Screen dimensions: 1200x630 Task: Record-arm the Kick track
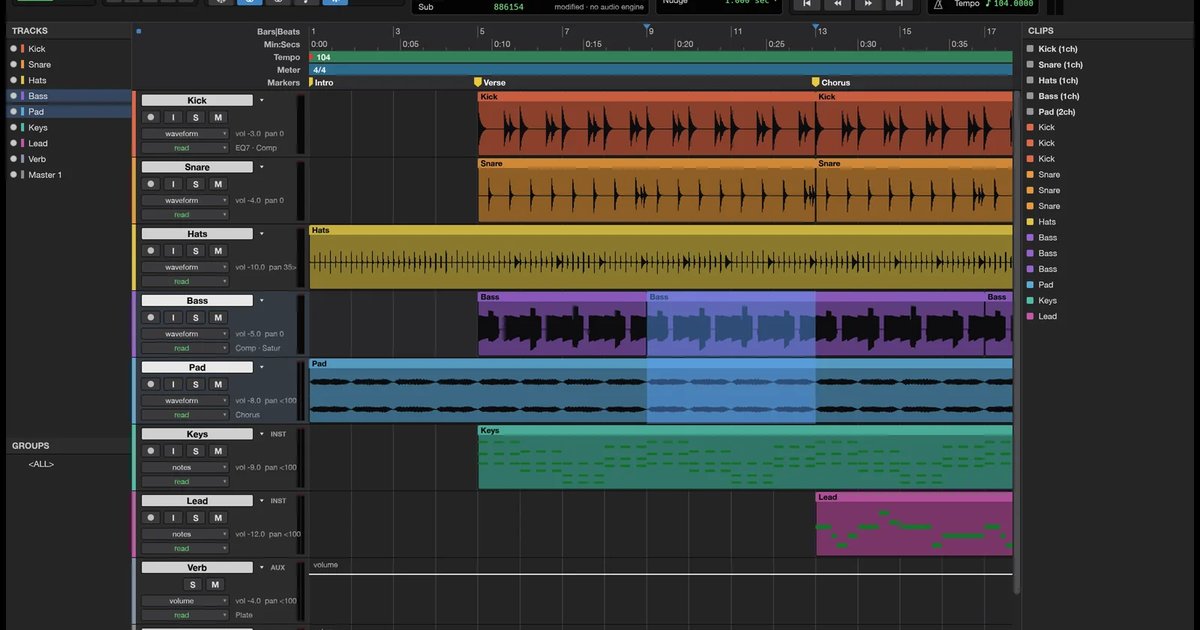151,117
